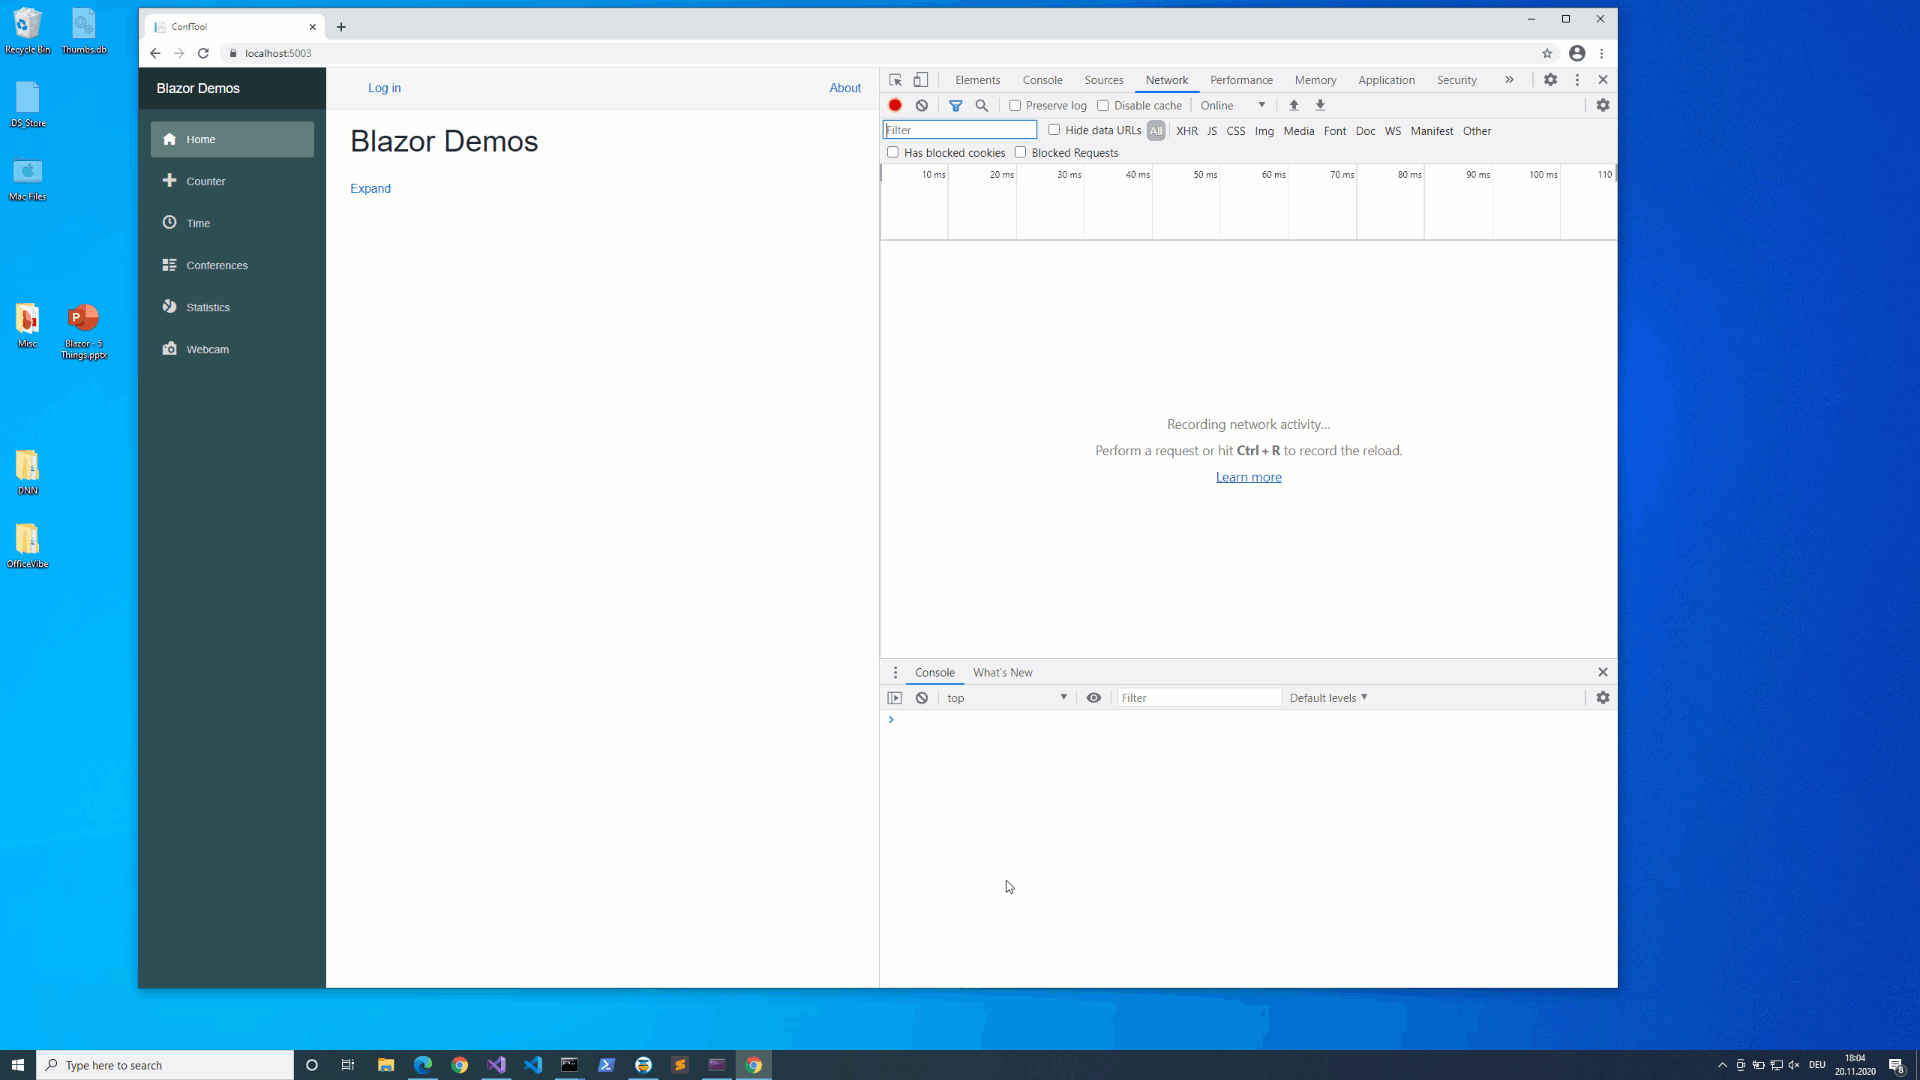This screenshot has width=1920, height=1080.
Task: Open the What's New drawer tab
Action: click(1002, 672)
